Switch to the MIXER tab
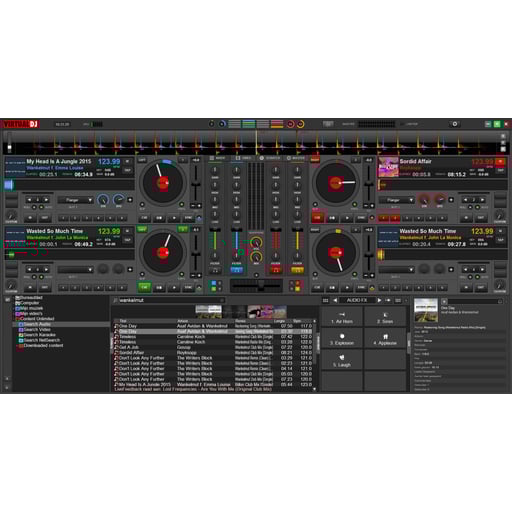Screen dimensions: 512x512 (x=217, y=158)
